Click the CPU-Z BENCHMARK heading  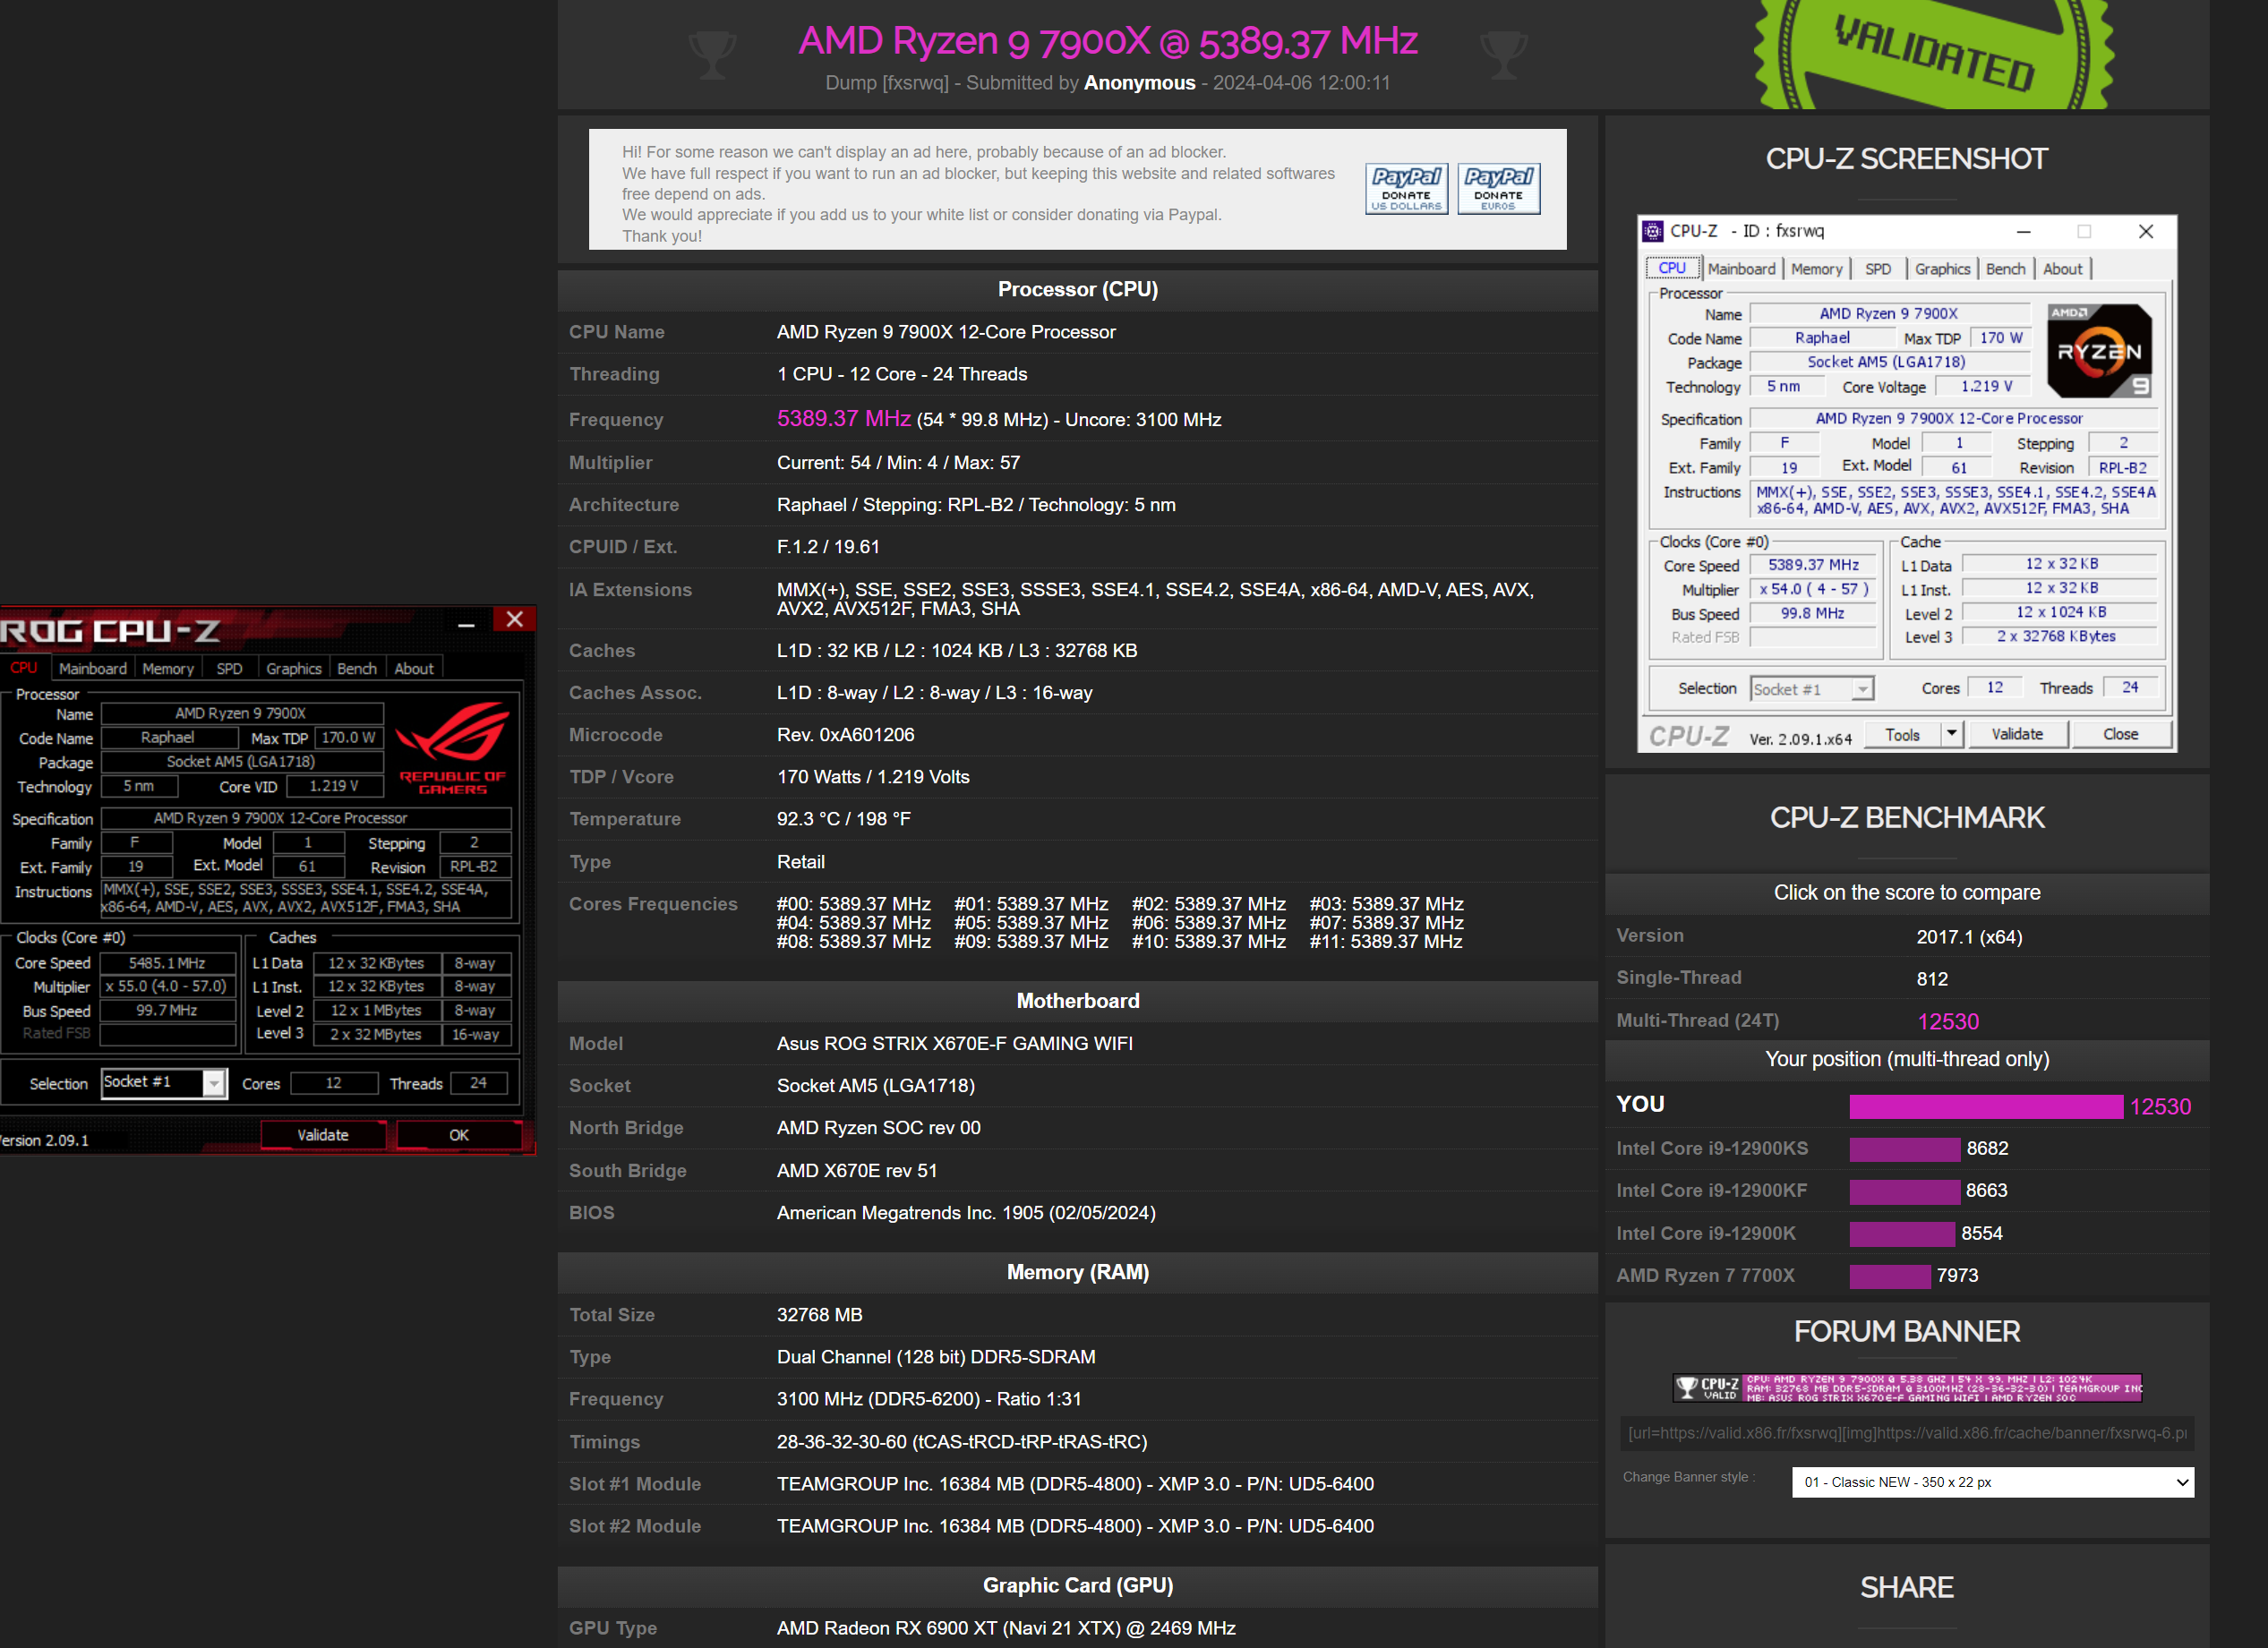point(1906,818)
